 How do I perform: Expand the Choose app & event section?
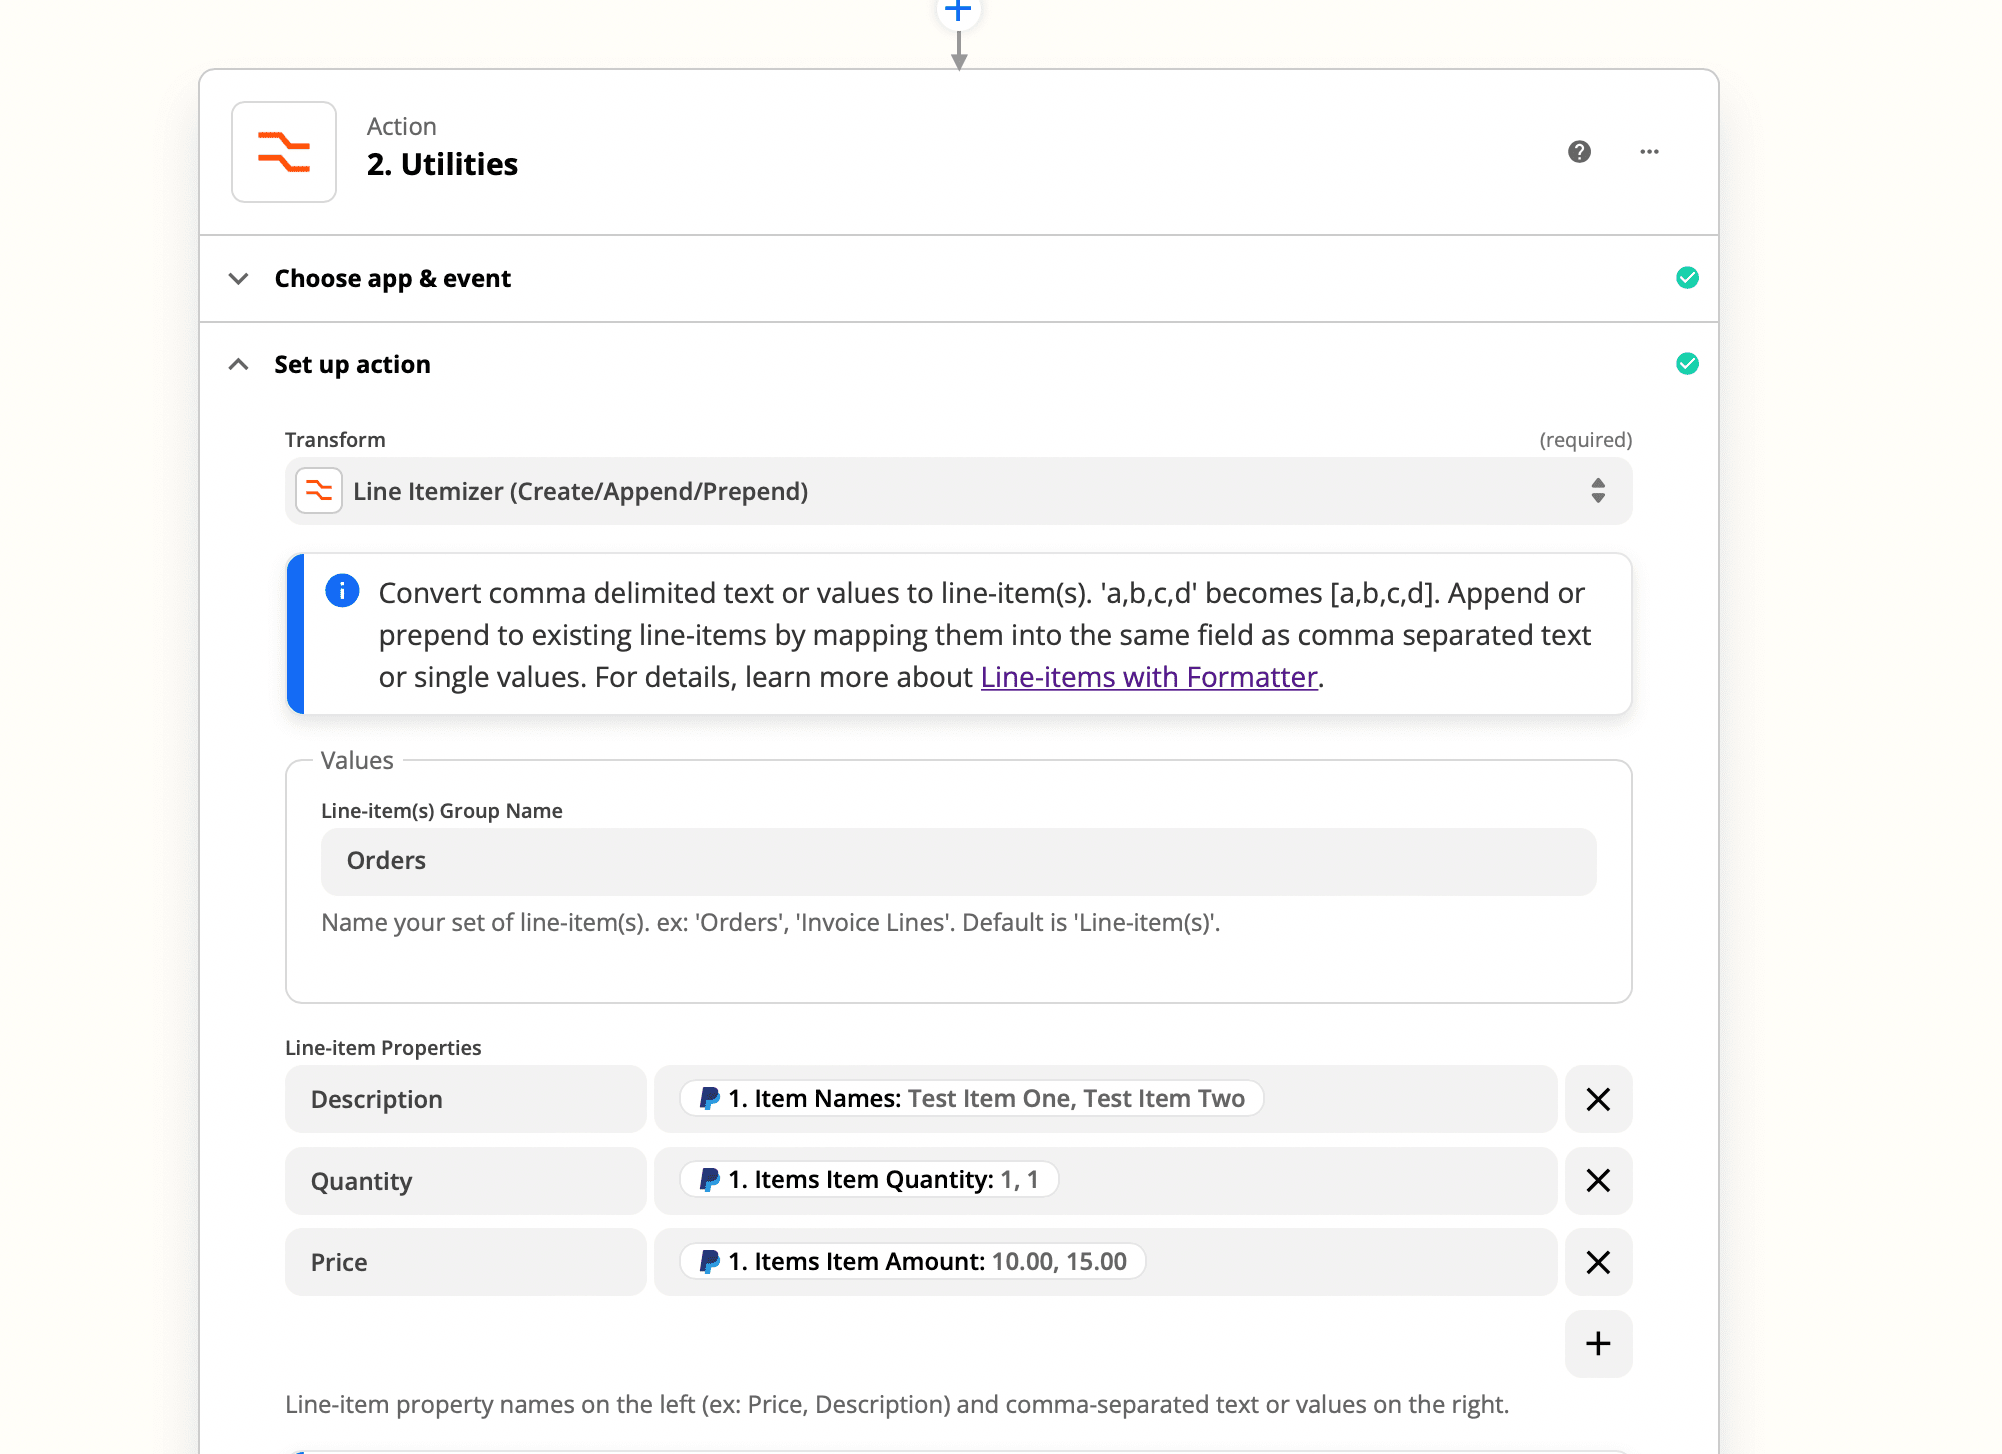point(238,278)
